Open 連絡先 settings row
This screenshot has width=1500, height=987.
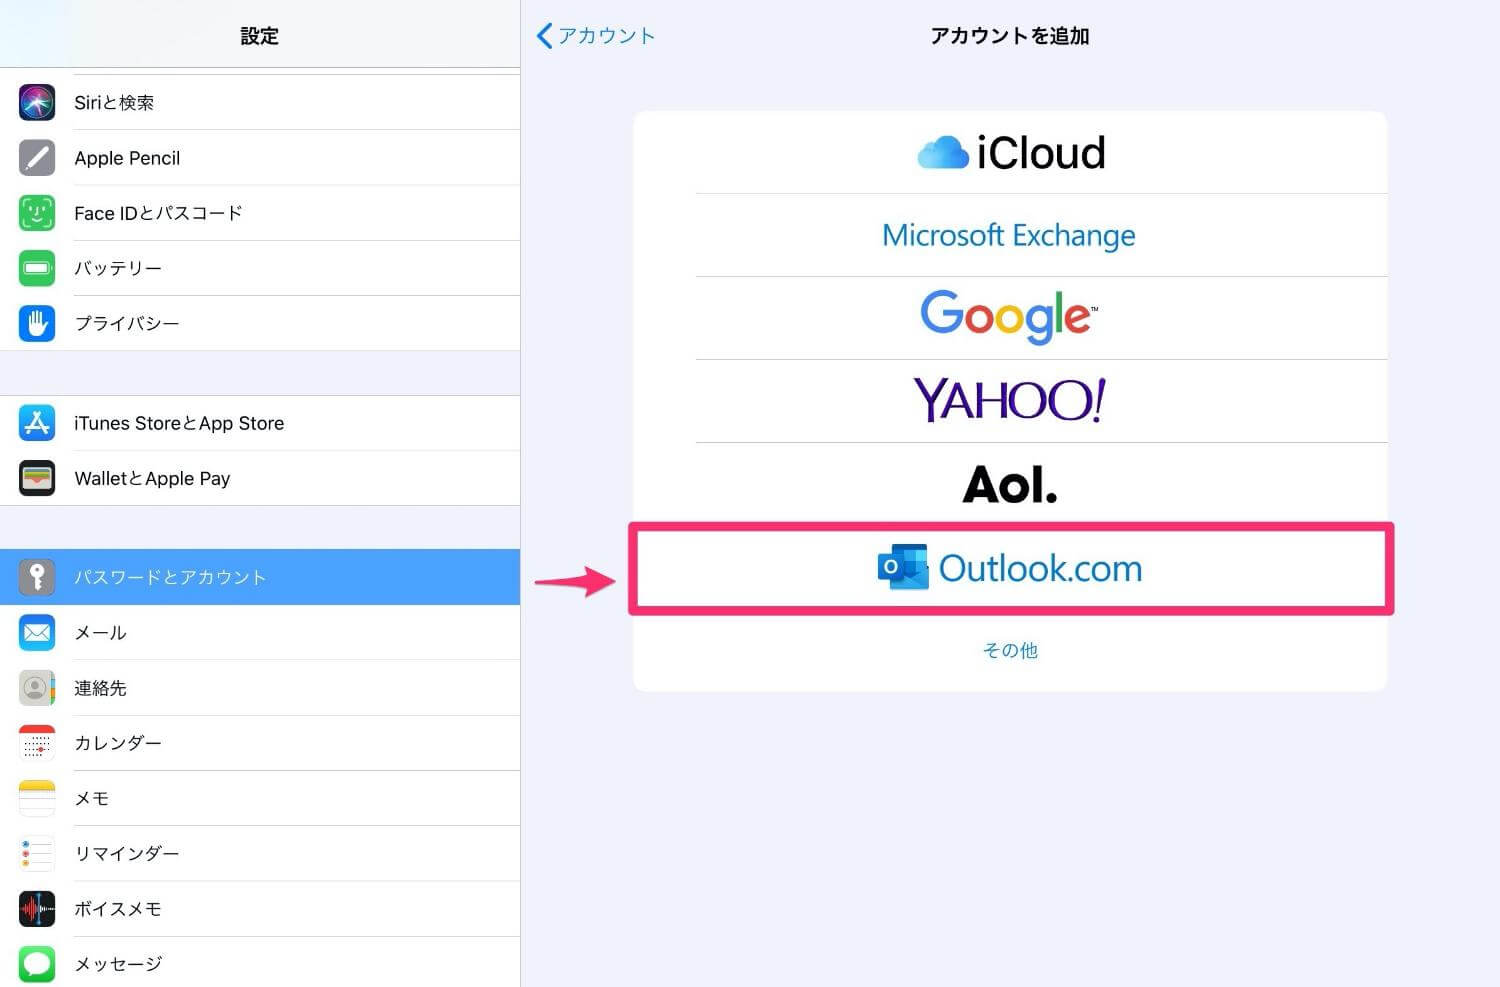[x=260, y=688]
